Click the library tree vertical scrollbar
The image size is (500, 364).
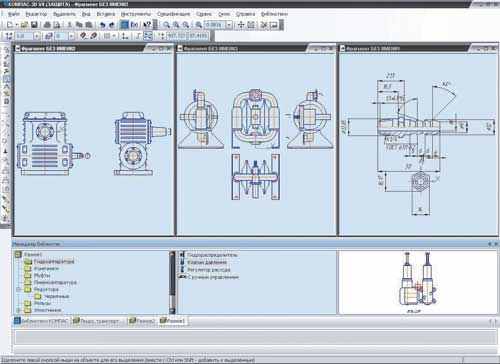coord(172,282)
